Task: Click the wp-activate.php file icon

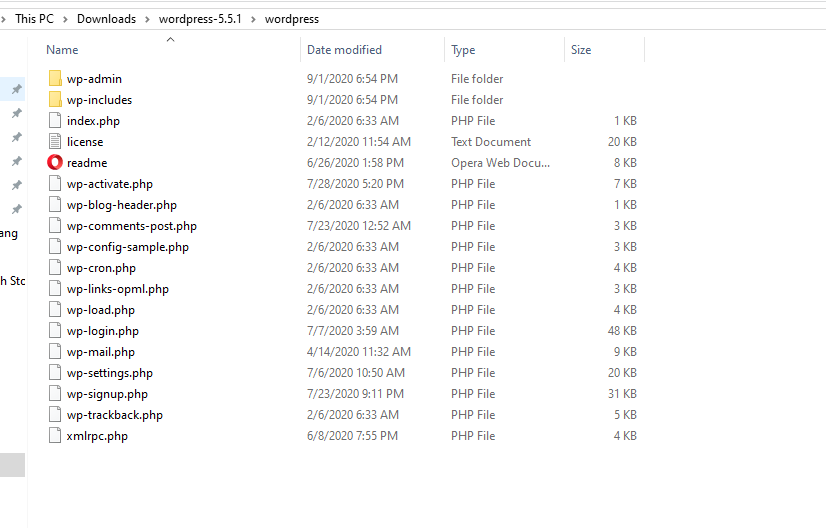Action: pos(55,183)
